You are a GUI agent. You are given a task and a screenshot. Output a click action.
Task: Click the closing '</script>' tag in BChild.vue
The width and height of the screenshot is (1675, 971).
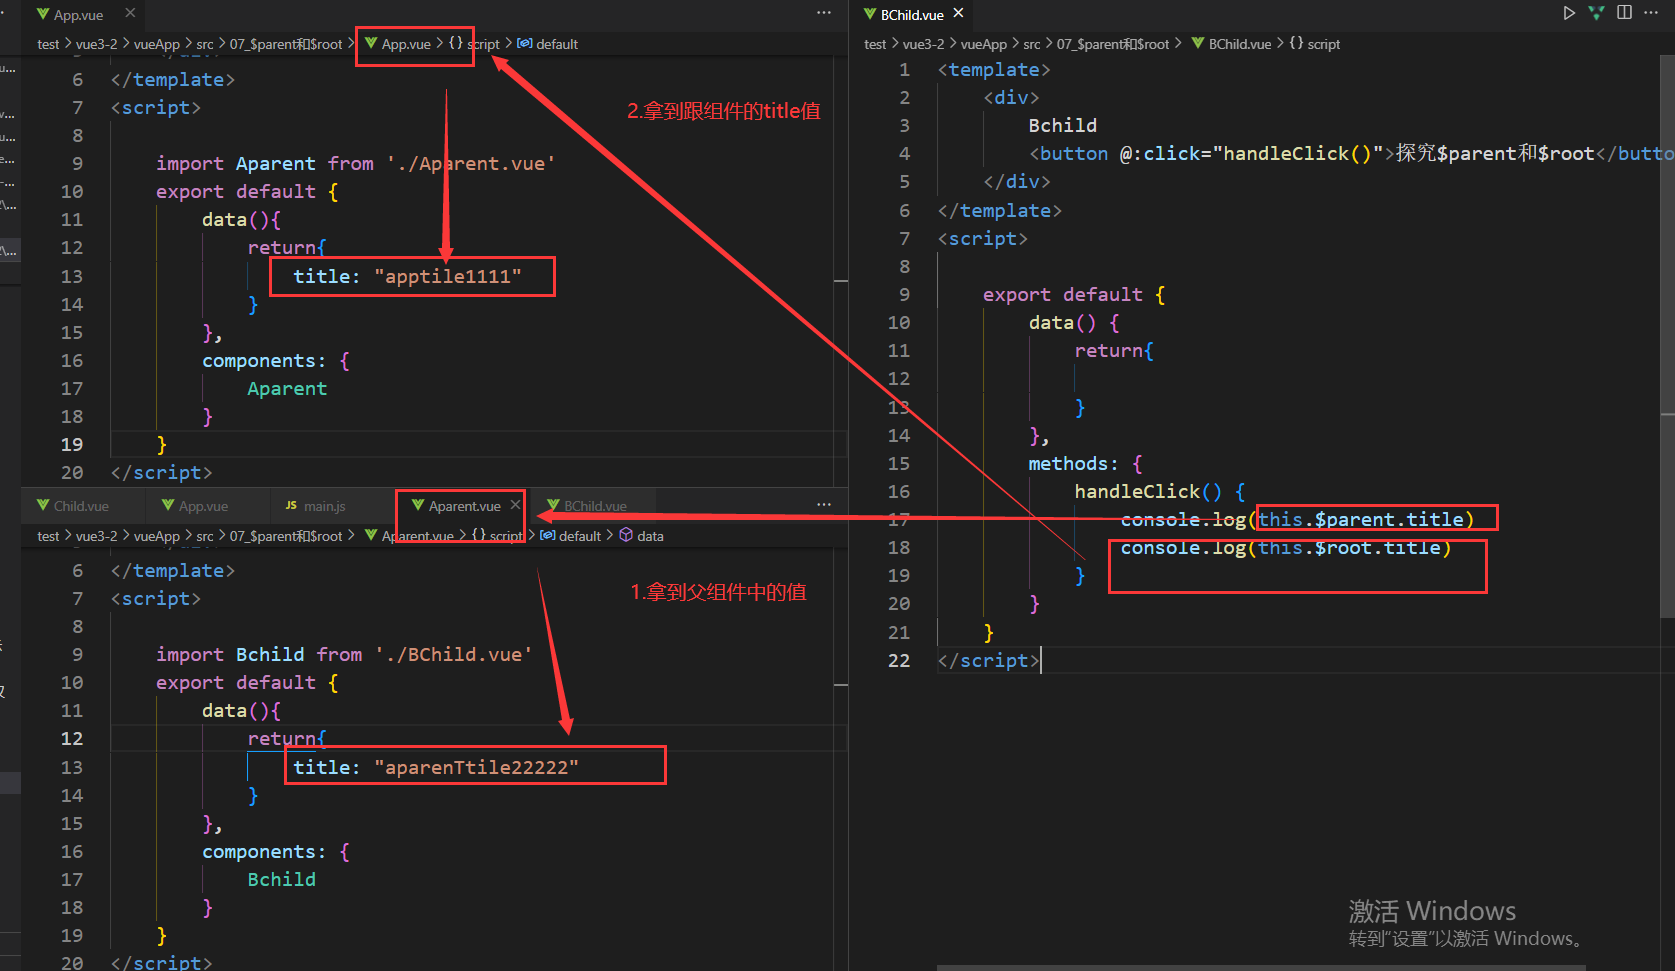click(x=989, y=660)
